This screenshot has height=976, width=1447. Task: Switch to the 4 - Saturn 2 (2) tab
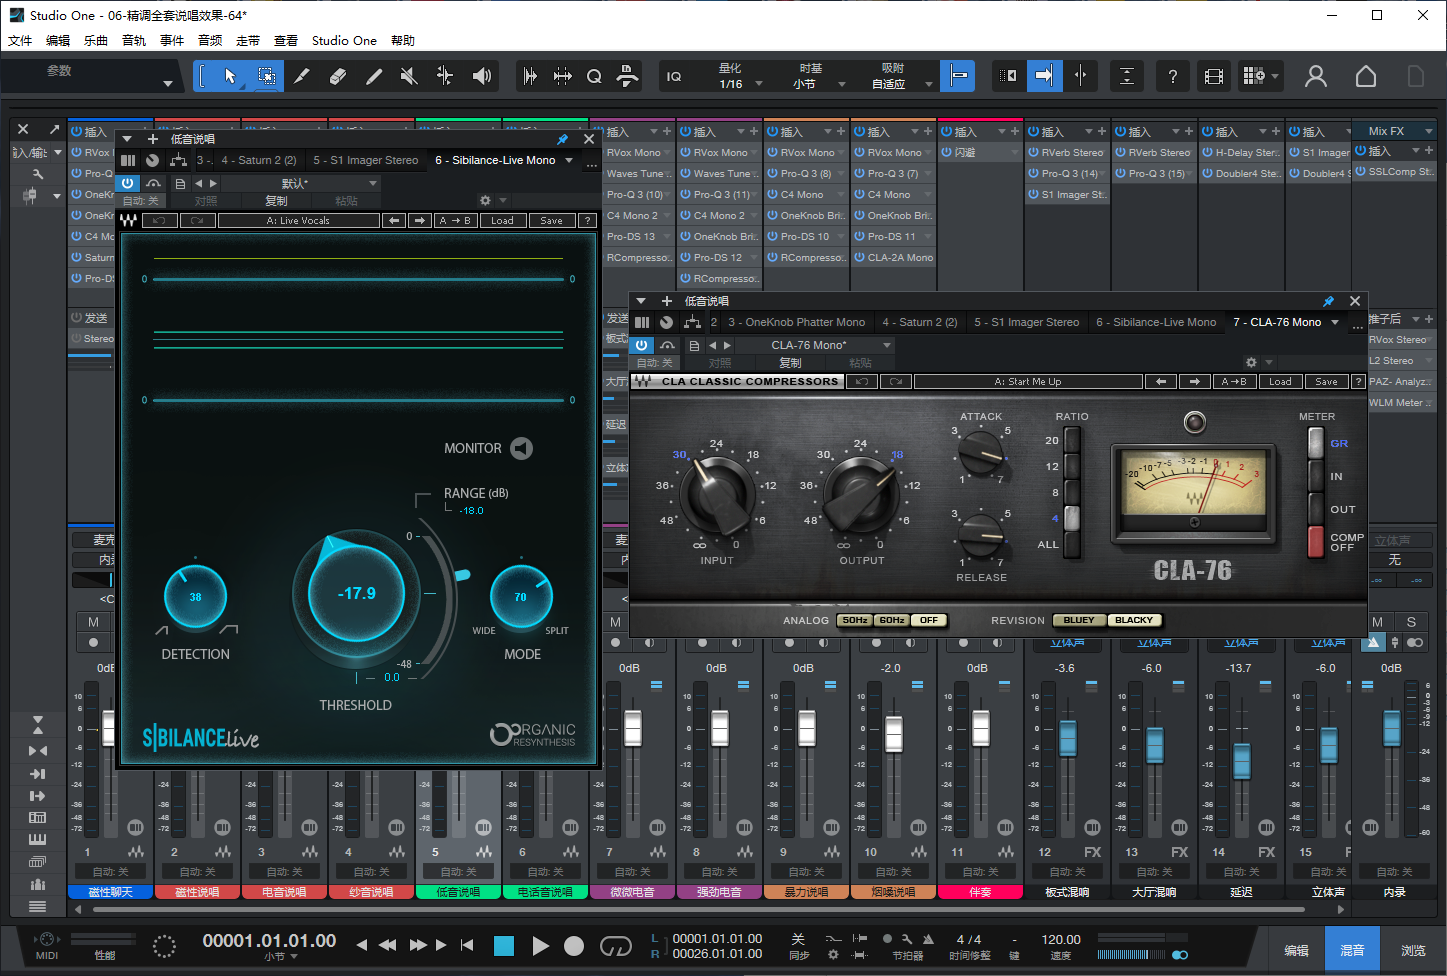(x=919, y=322)
